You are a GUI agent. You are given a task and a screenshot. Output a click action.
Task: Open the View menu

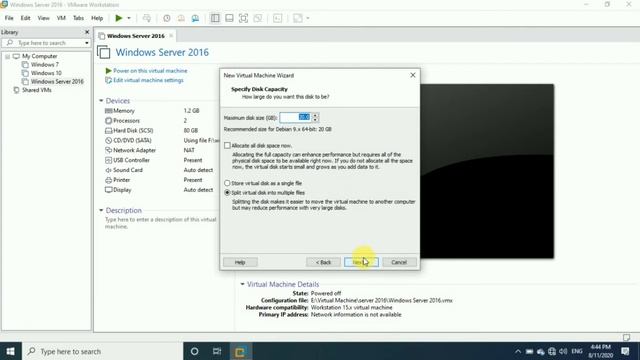43,18
